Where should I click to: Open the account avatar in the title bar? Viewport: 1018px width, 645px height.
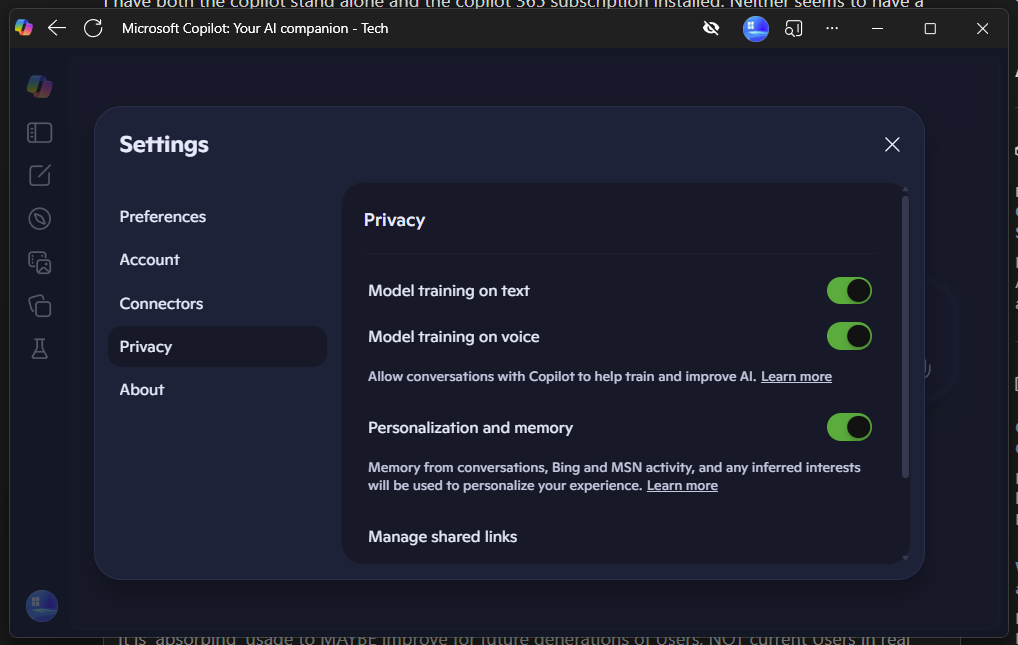756,29
